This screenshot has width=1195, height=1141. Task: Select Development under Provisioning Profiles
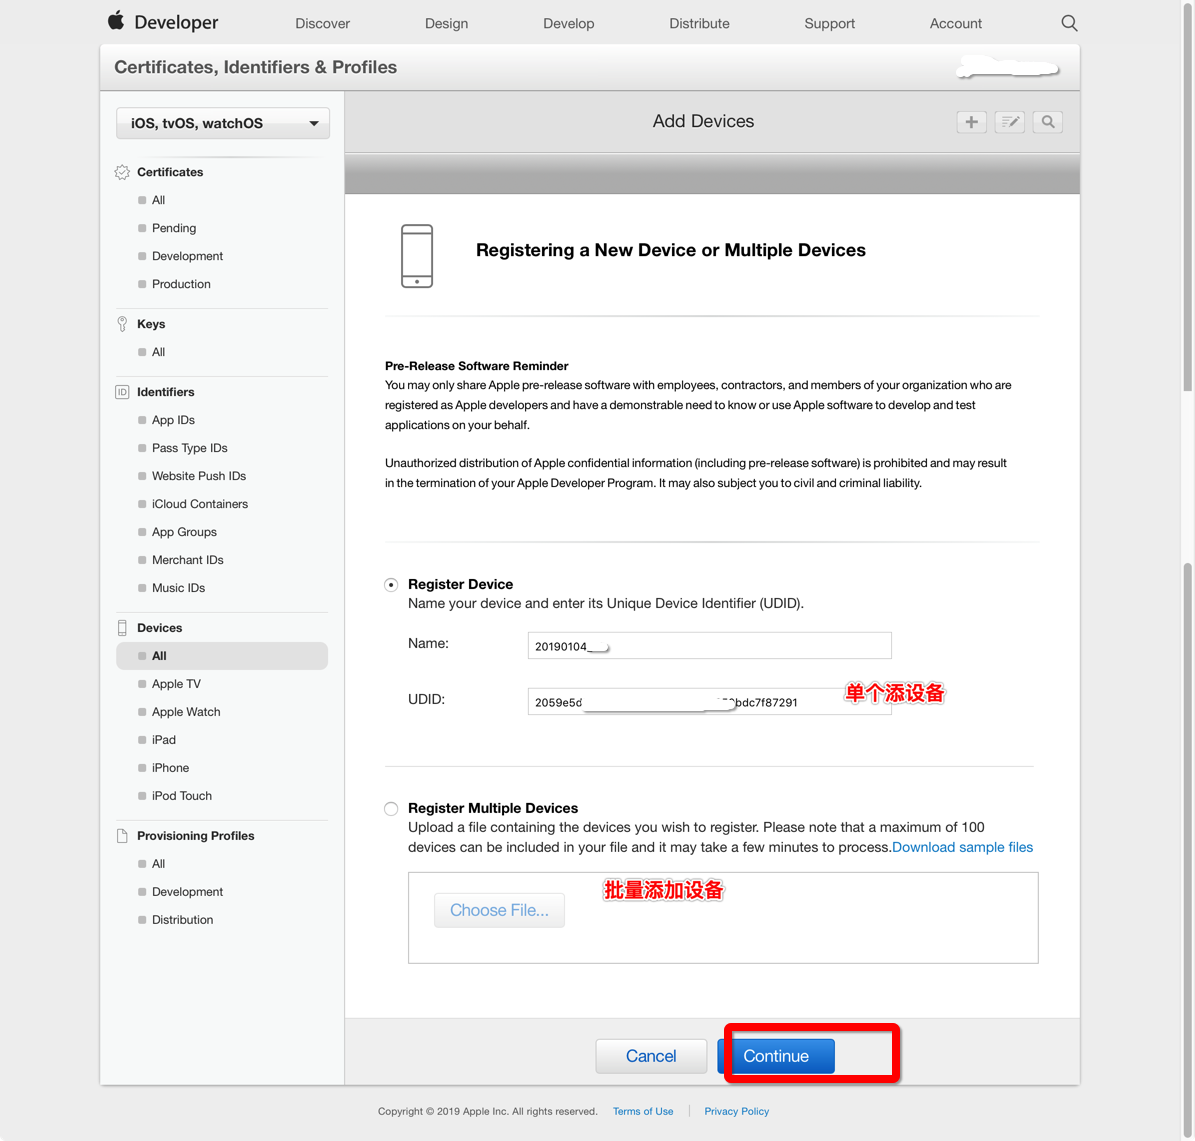point(187,892)
